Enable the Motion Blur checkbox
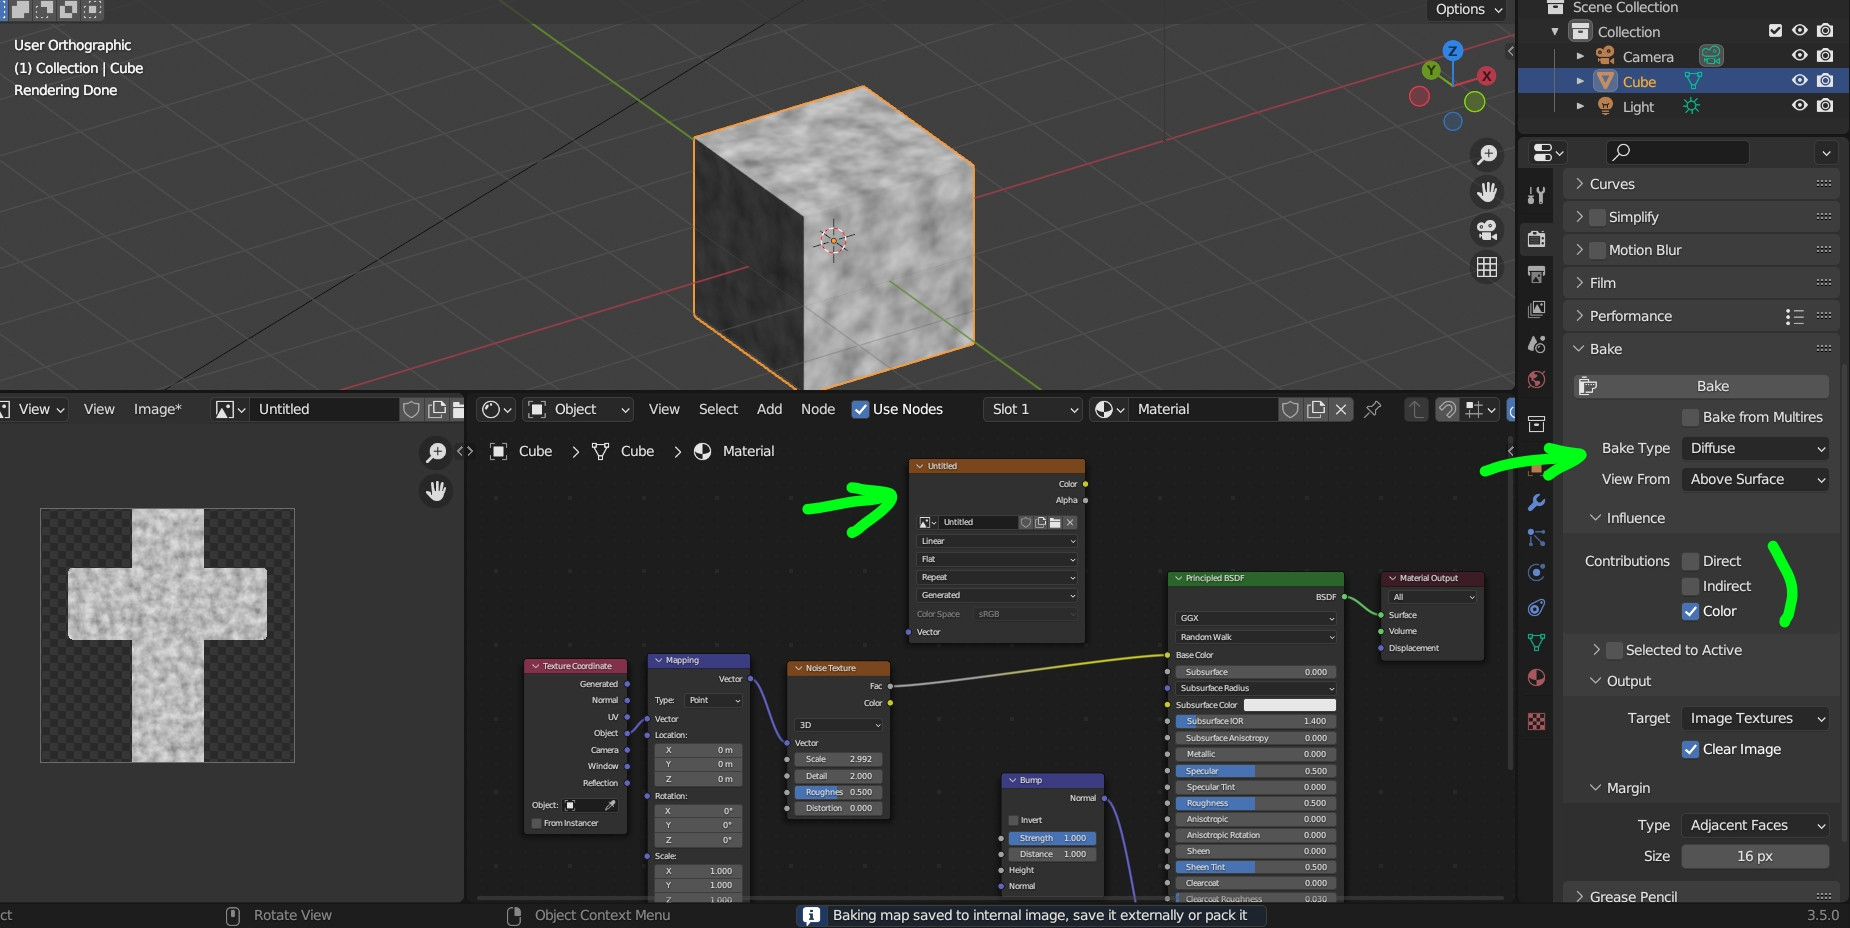This screenshot has height=928, width=1850. 1597,250
